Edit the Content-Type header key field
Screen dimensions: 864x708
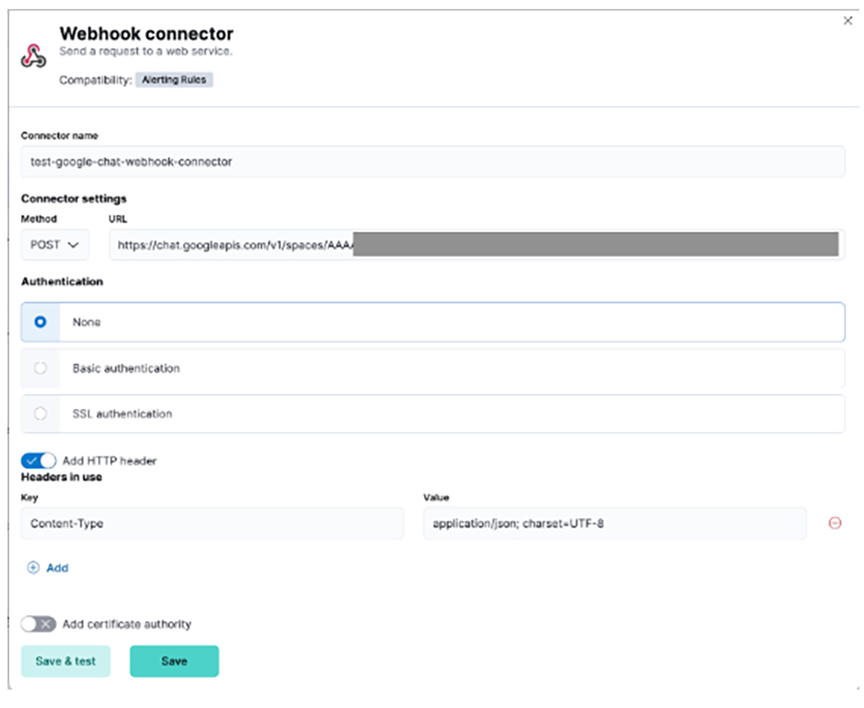(x=212, y=523)
